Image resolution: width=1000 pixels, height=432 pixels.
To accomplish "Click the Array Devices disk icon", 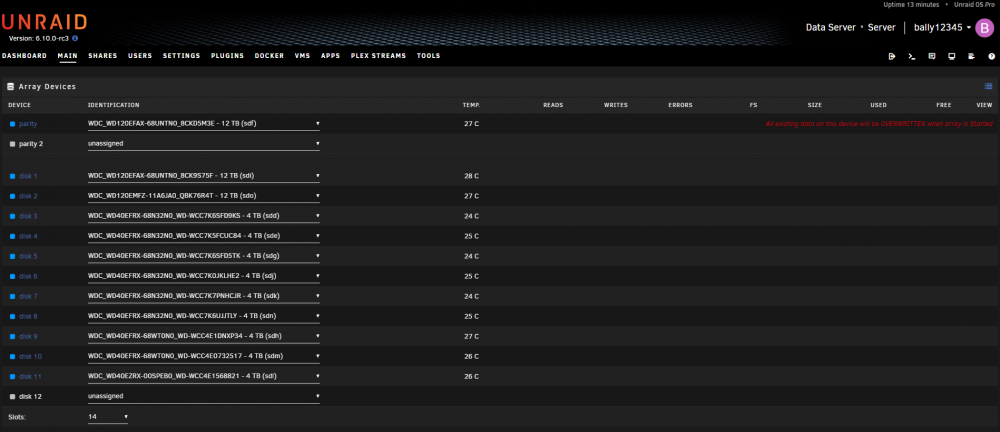I will click(10, 86).
